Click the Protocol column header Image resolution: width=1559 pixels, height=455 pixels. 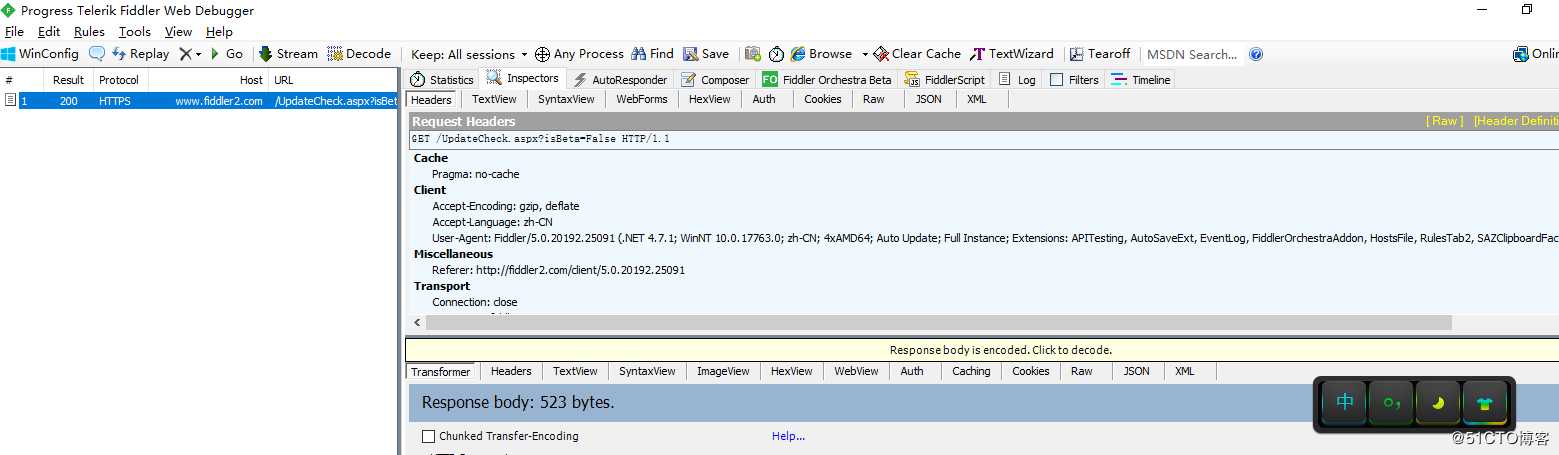pos(119,80)
